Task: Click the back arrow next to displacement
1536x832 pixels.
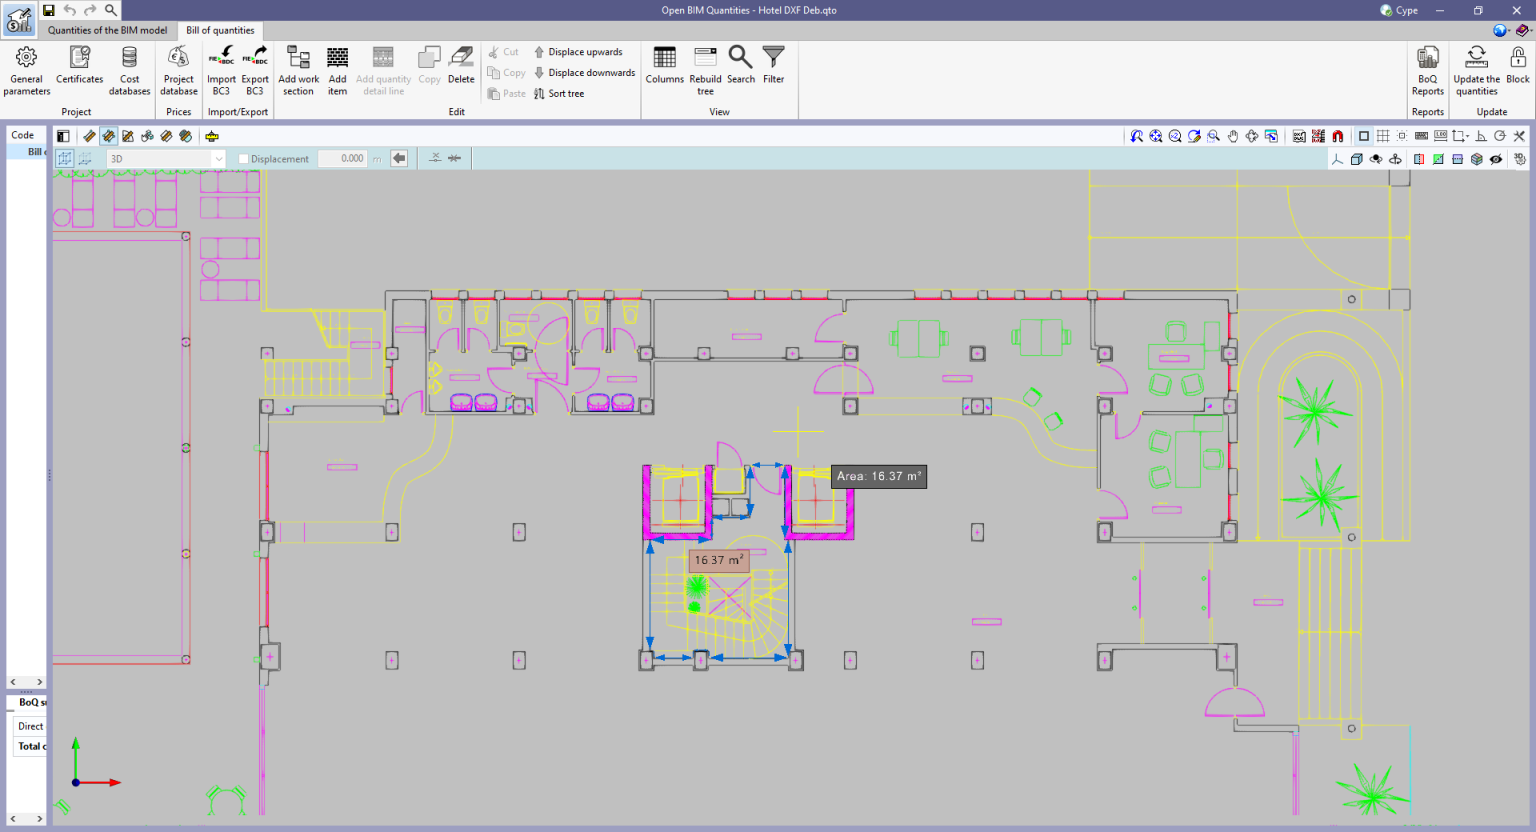Action: coord(399,158)
